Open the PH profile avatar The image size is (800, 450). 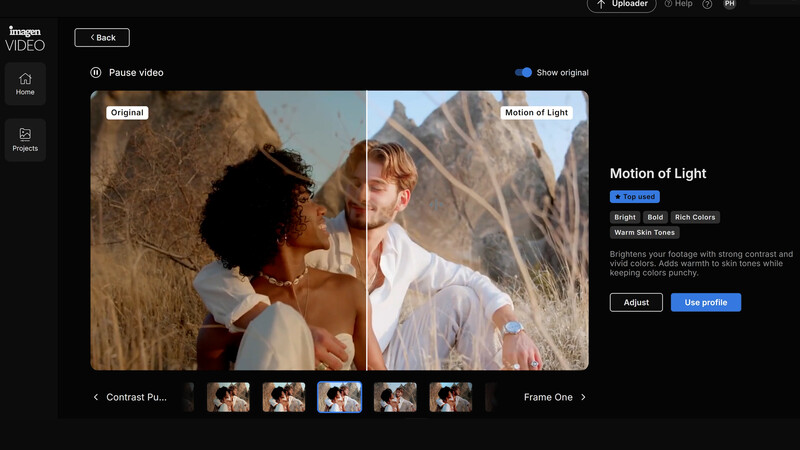[730, 4]
